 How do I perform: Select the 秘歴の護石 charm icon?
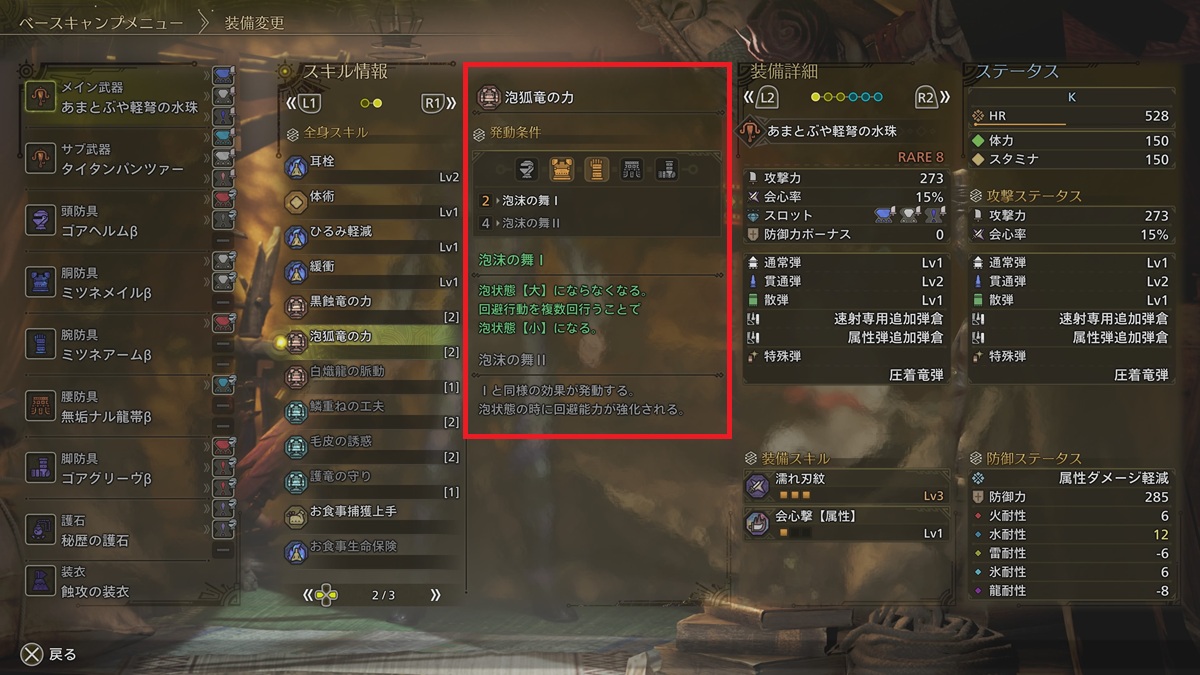click(41, 530)
